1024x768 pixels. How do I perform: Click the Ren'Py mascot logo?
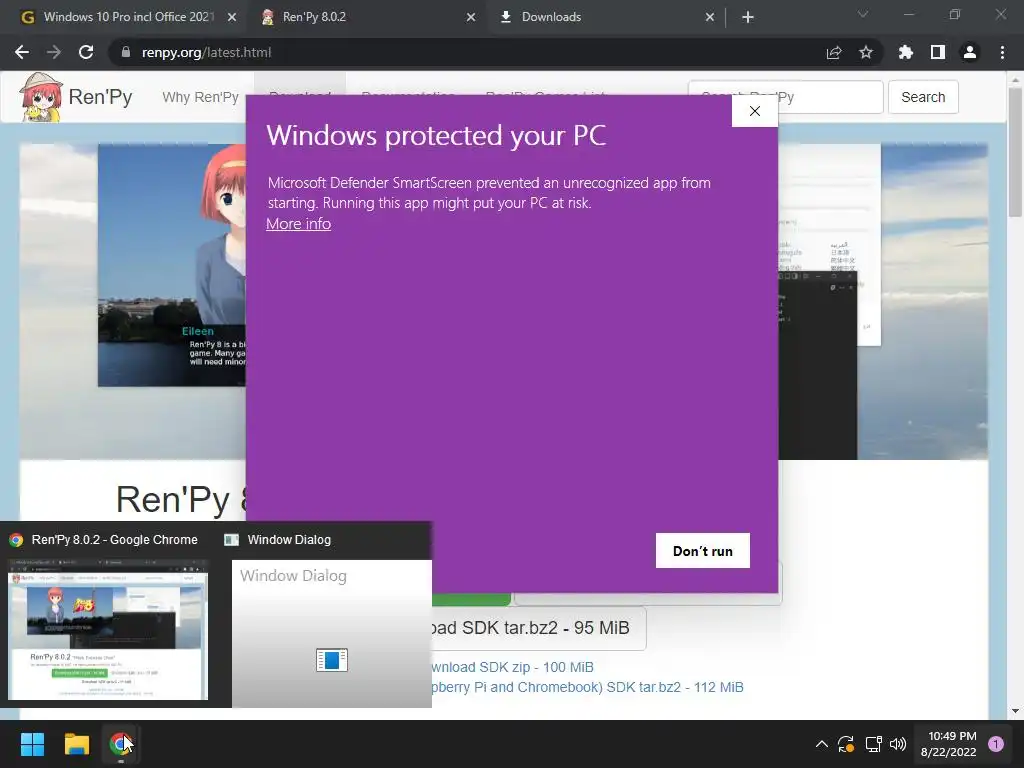(40, 97)
